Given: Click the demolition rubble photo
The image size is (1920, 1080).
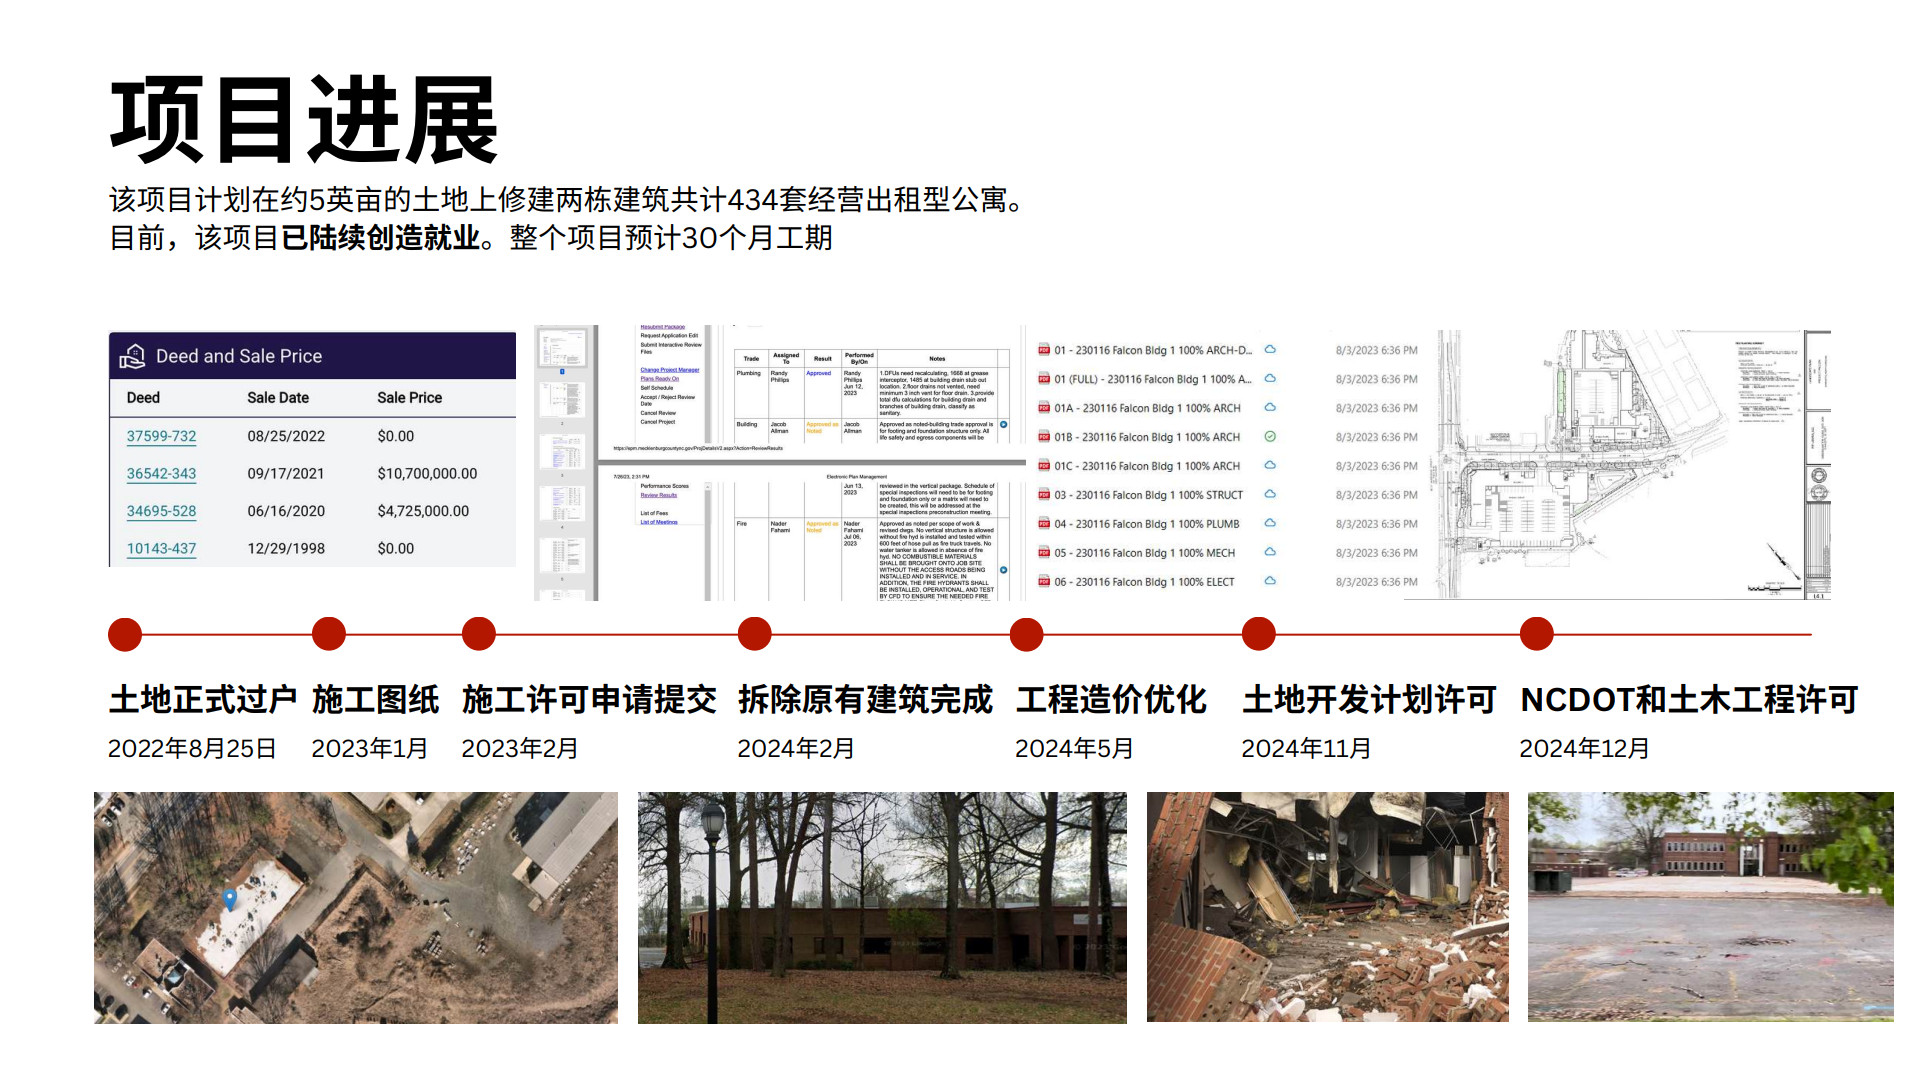Looking at the screenshot, I should tap(1328, 907).
